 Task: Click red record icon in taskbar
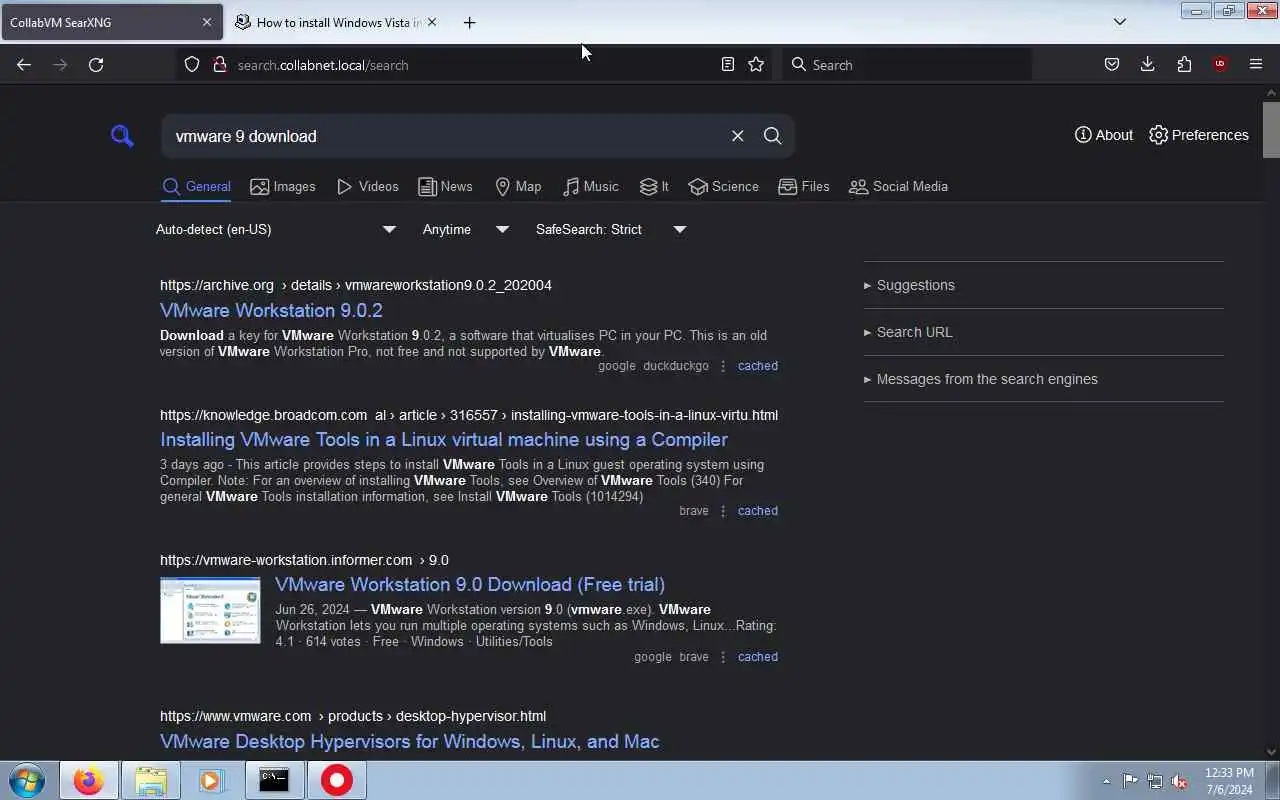(x=336, y=780)
